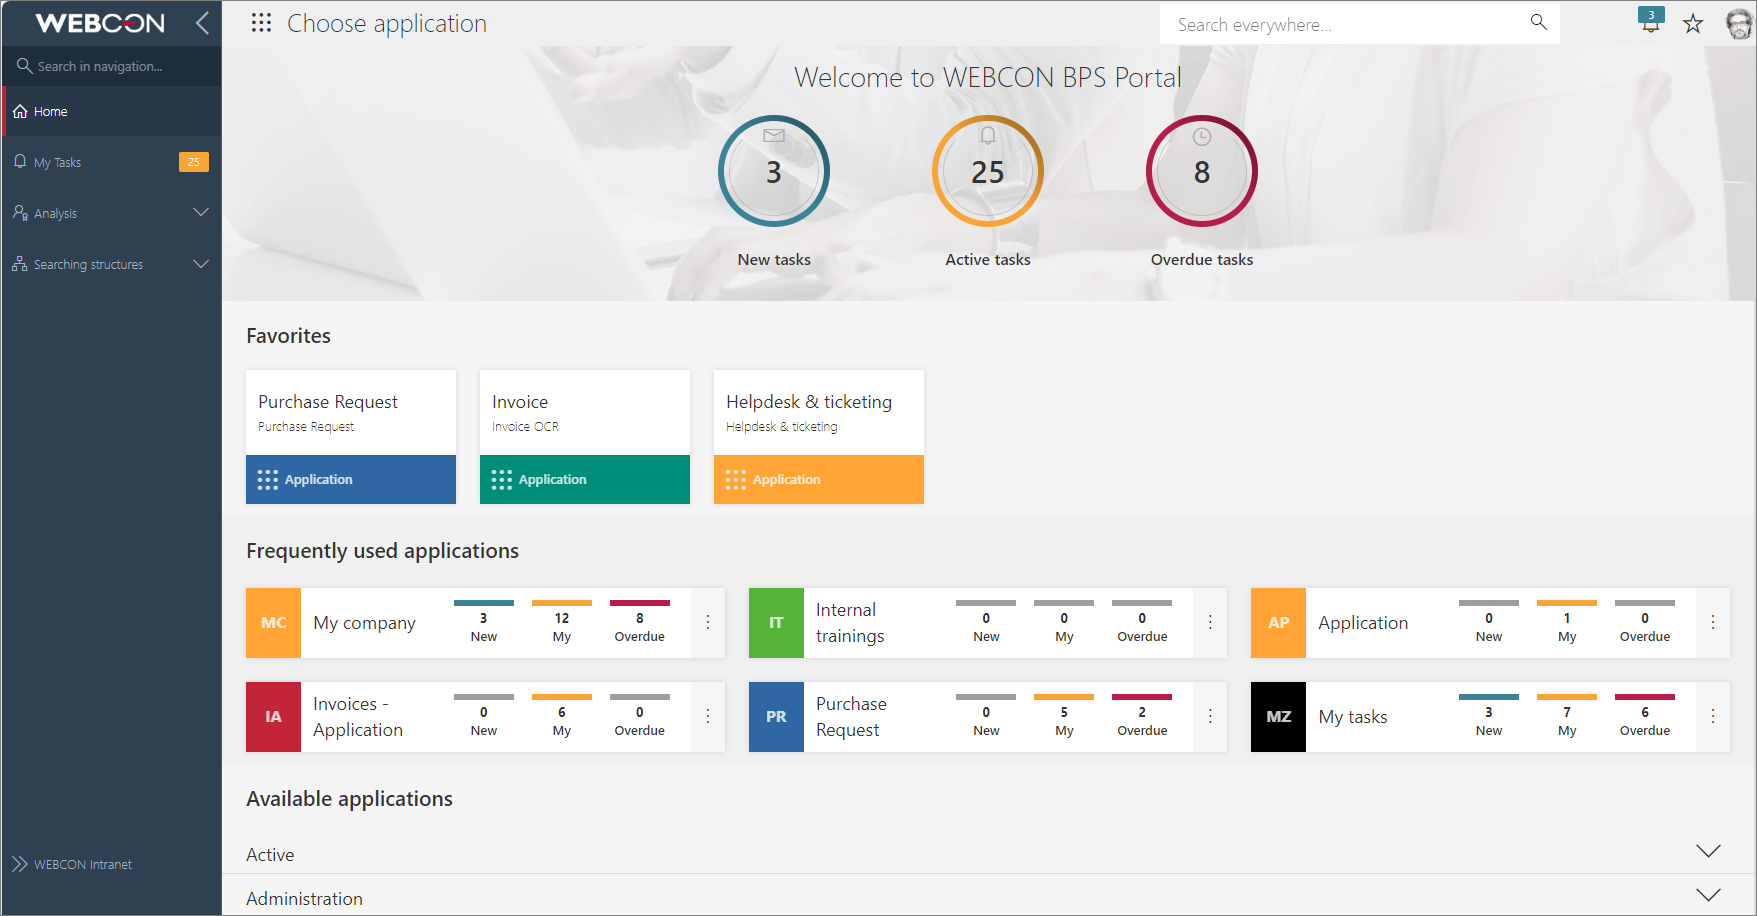Screen dimensions: 1757x916
Task: Click the IA icon of Invoices - Application
Action: [x=273, y=716]
